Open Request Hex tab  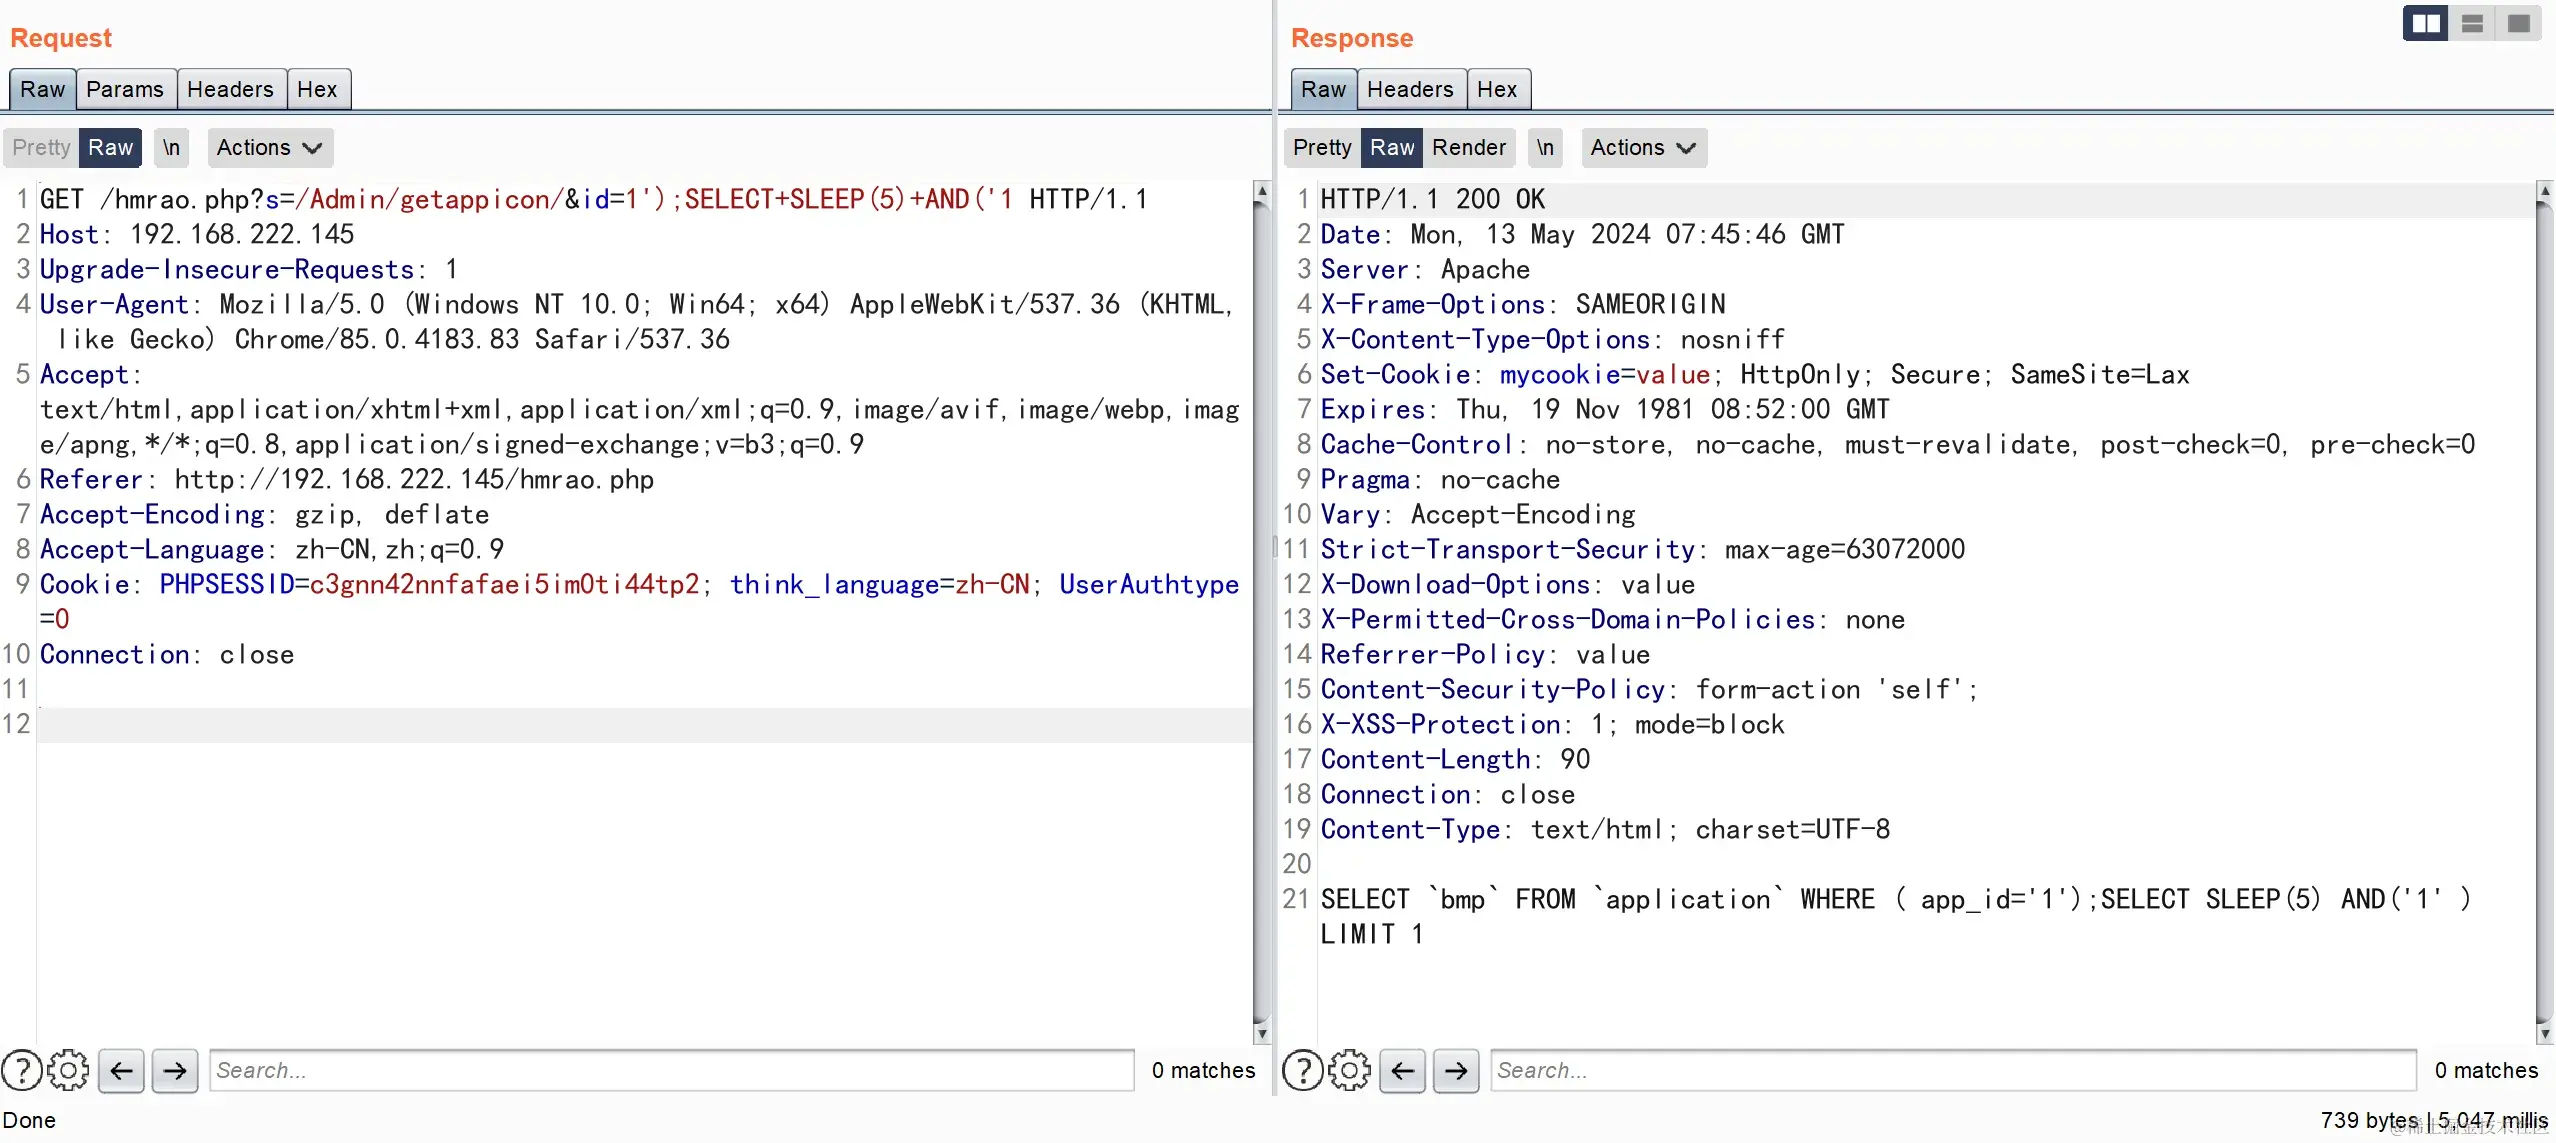point(317,89)
